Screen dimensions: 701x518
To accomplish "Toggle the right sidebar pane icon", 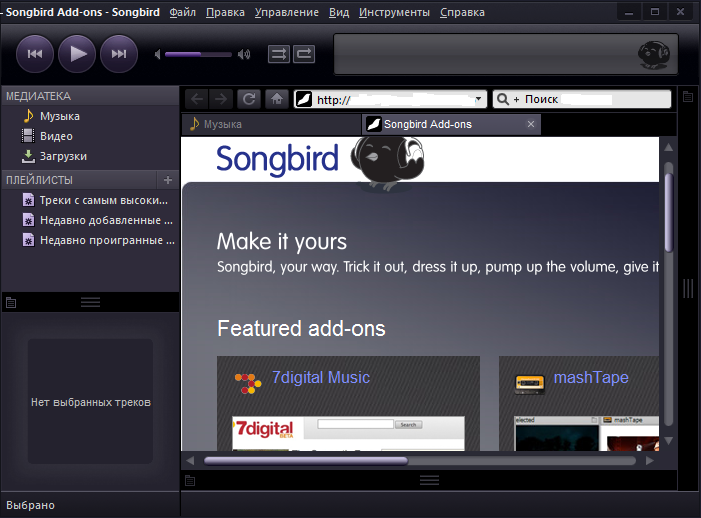I will click(x=688, y=96).
